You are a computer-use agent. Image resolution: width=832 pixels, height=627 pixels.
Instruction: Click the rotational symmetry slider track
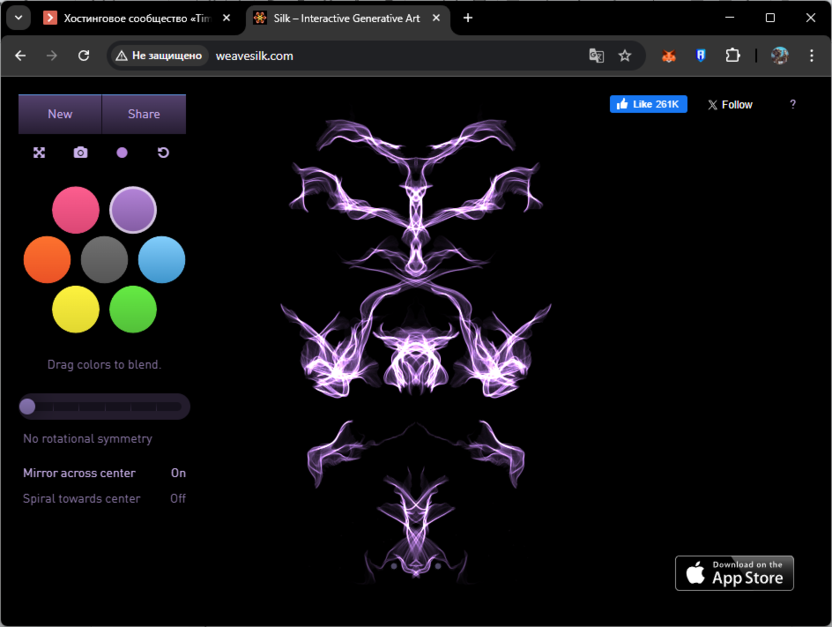pos(105,407)
